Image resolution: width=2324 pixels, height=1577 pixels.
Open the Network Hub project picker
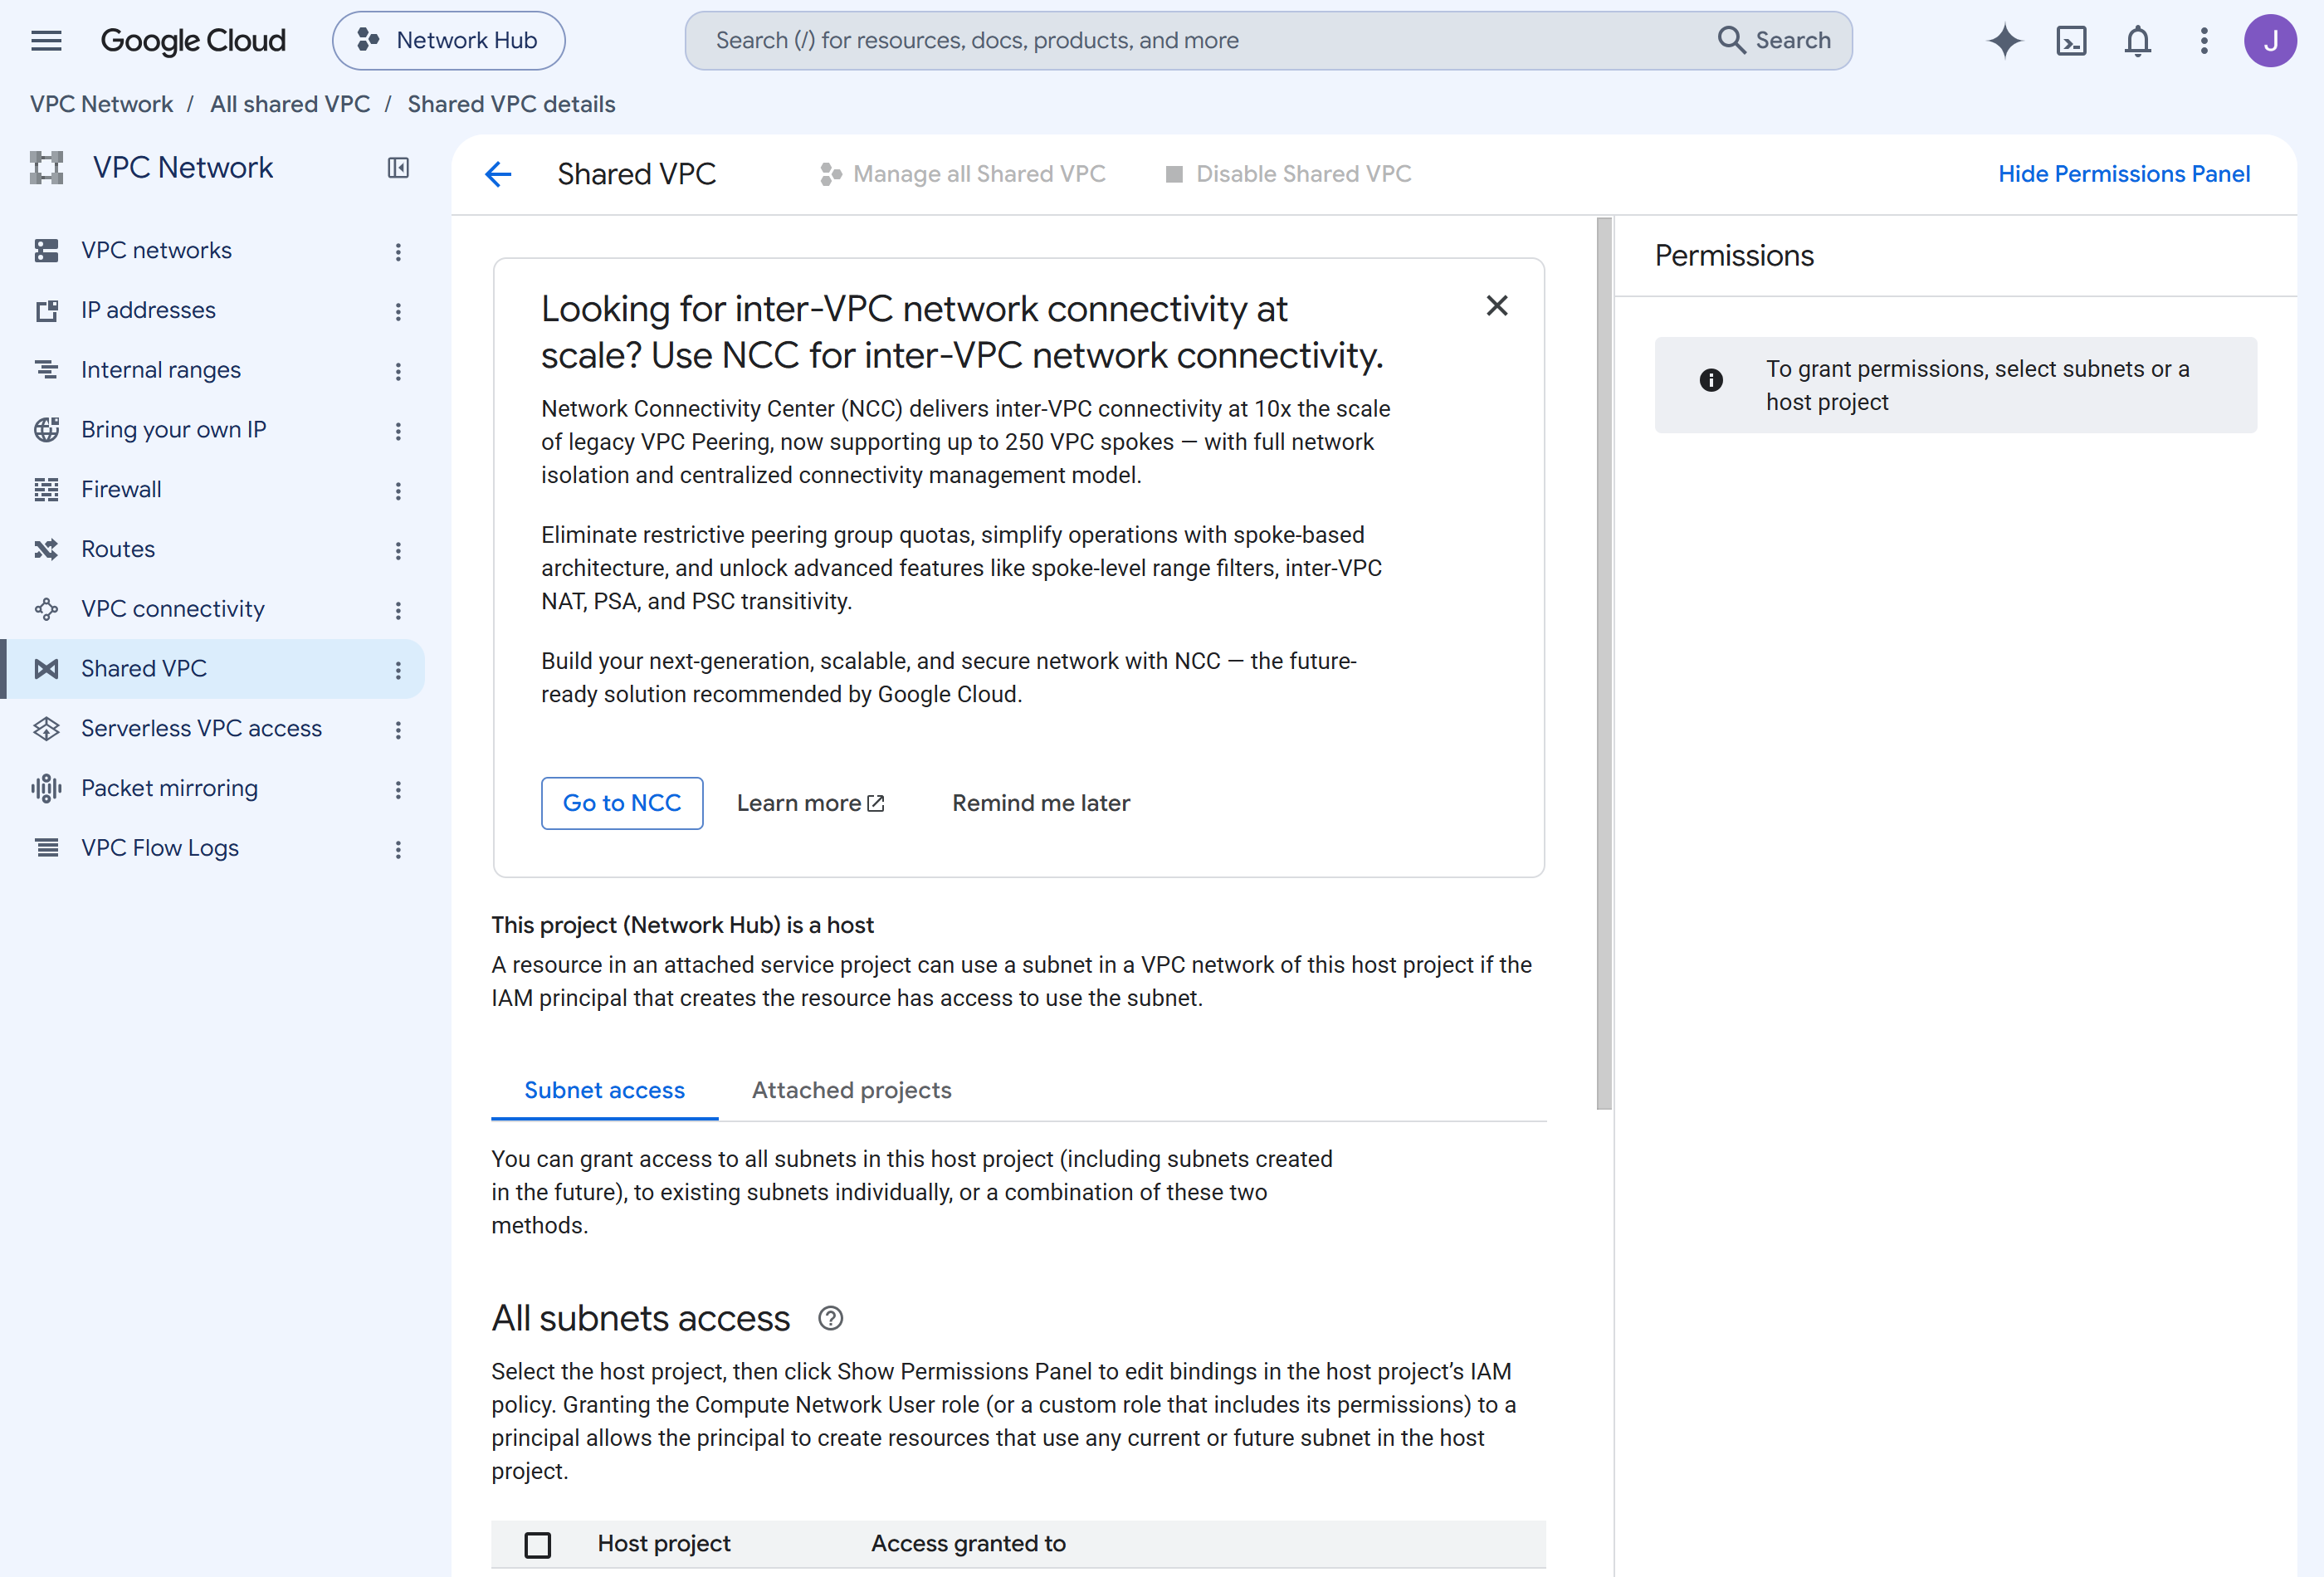448,40
